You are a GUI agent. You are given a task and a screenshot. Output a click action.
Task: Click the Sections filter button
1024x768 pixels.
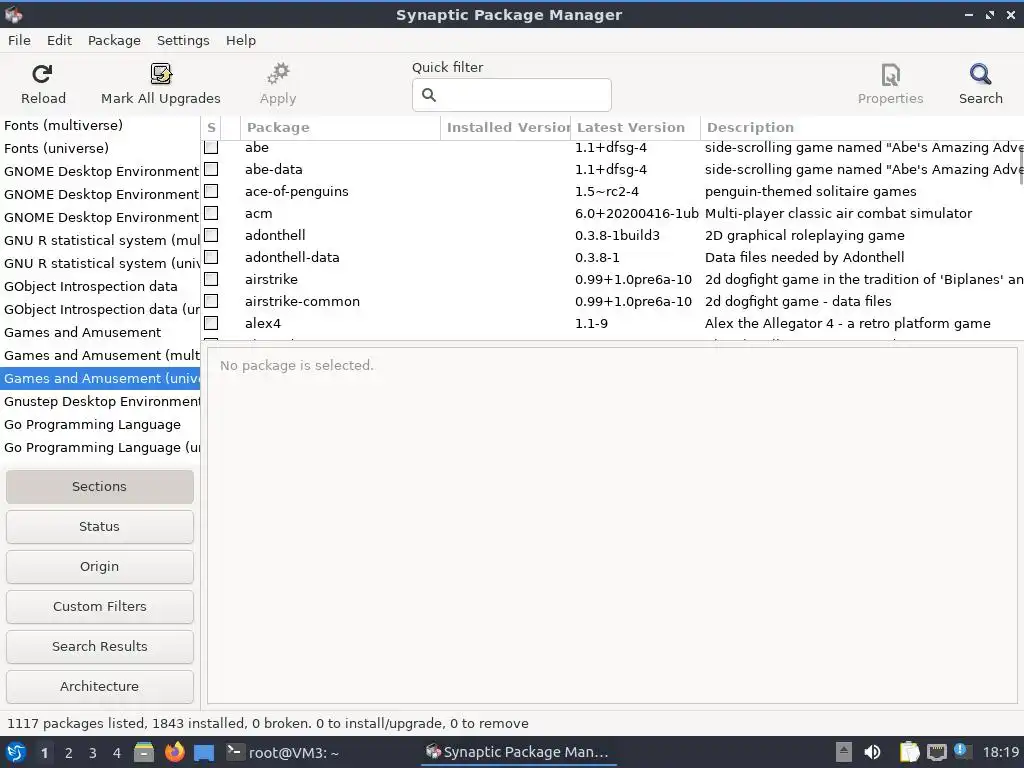pos(99,487)
